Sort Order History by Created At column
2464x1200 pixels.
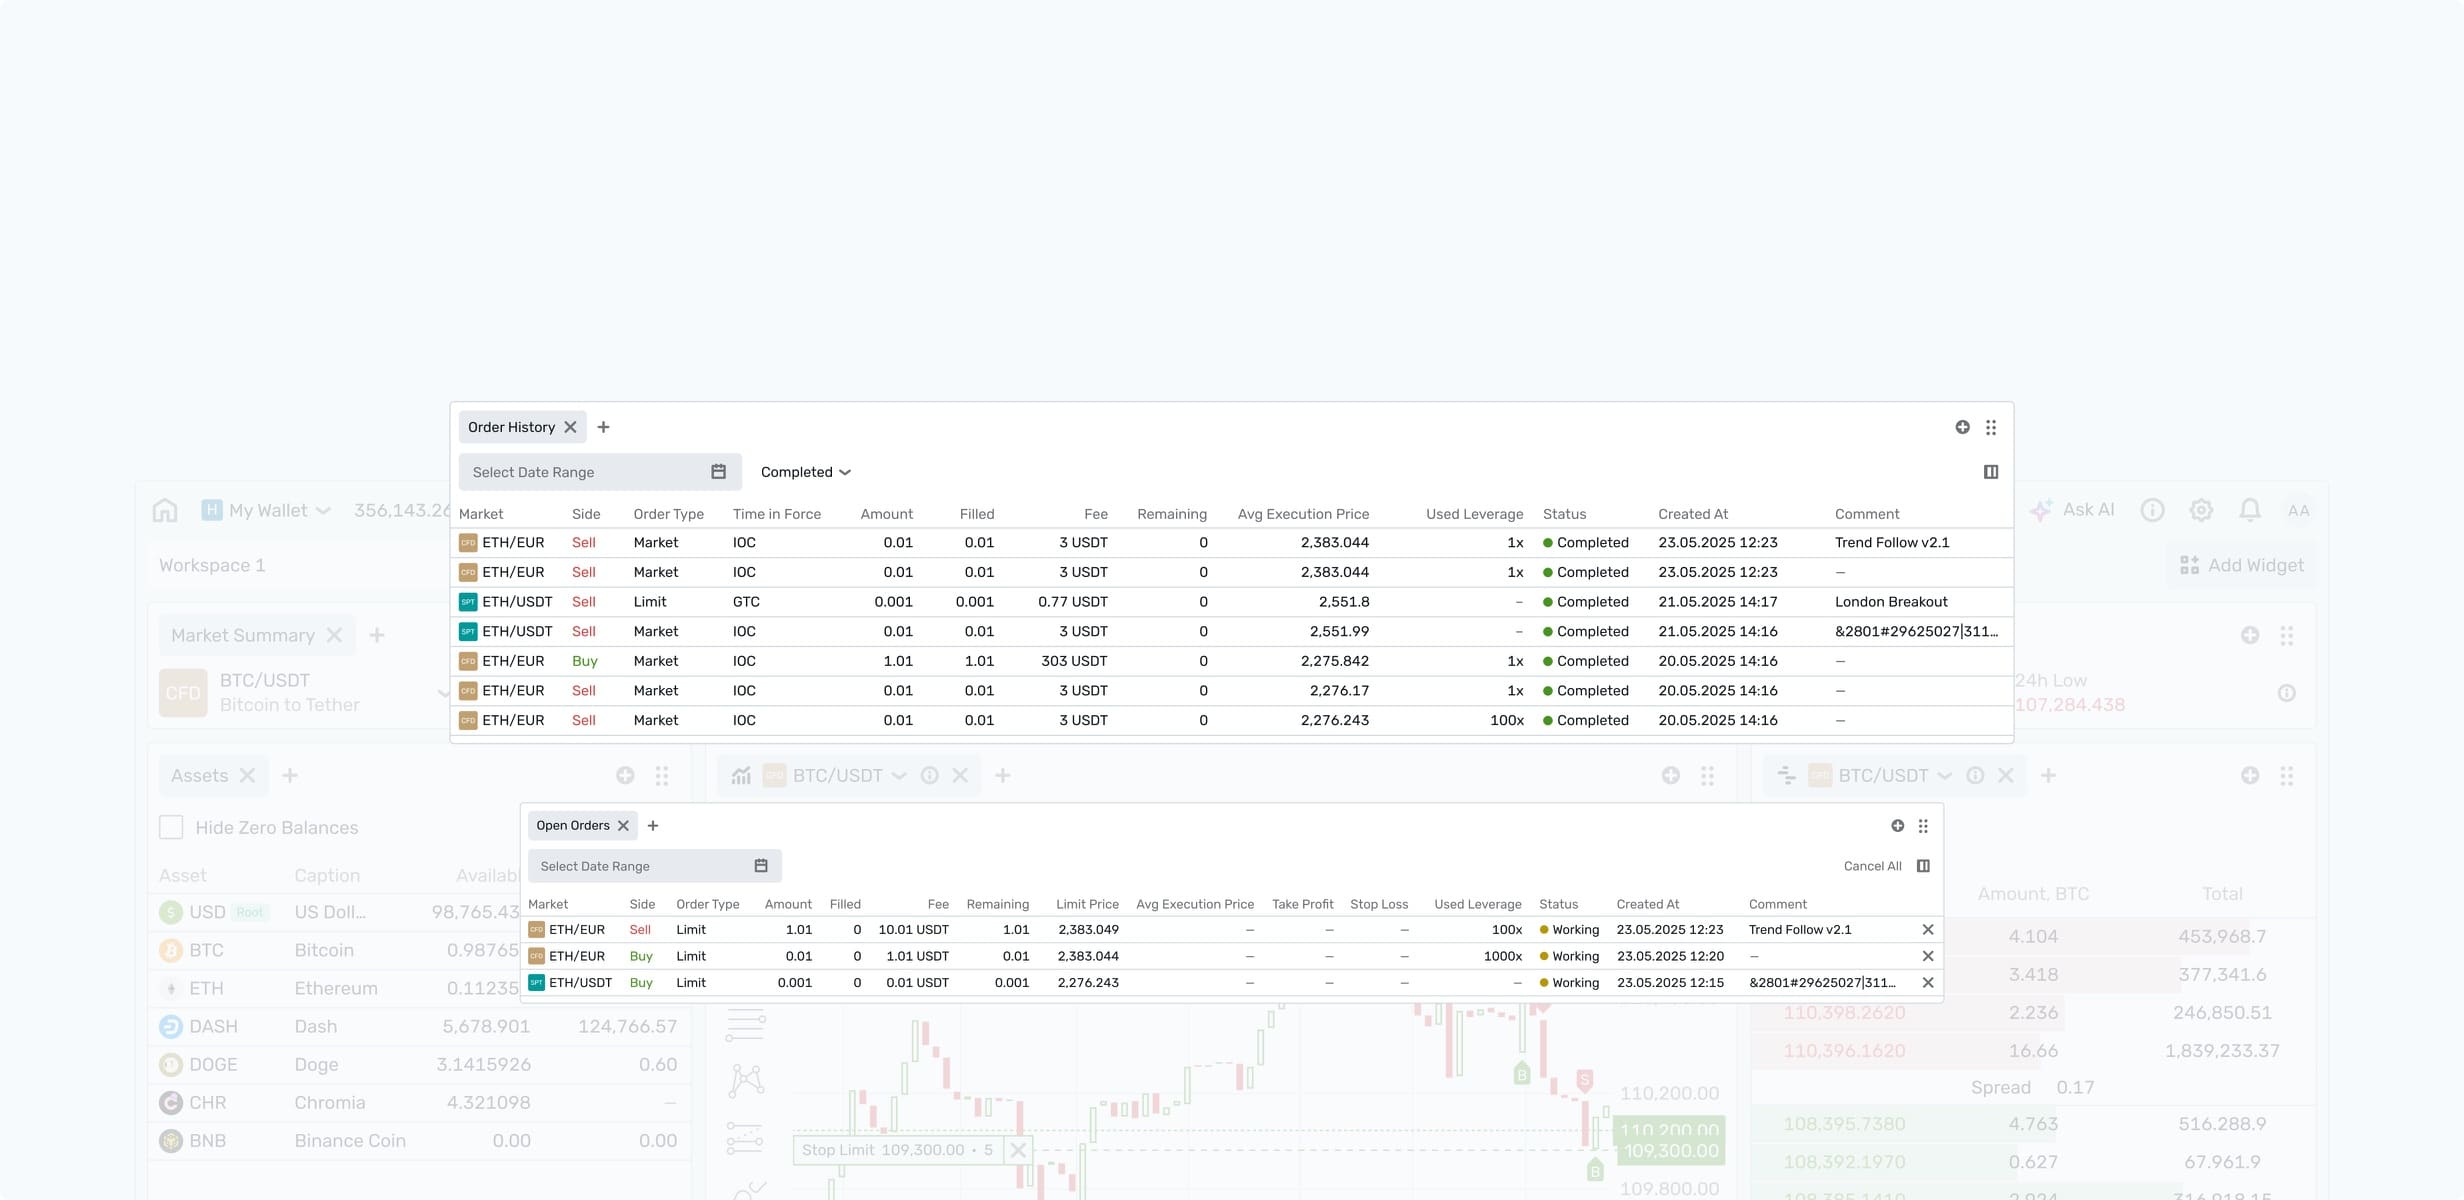coord(1693,514)
